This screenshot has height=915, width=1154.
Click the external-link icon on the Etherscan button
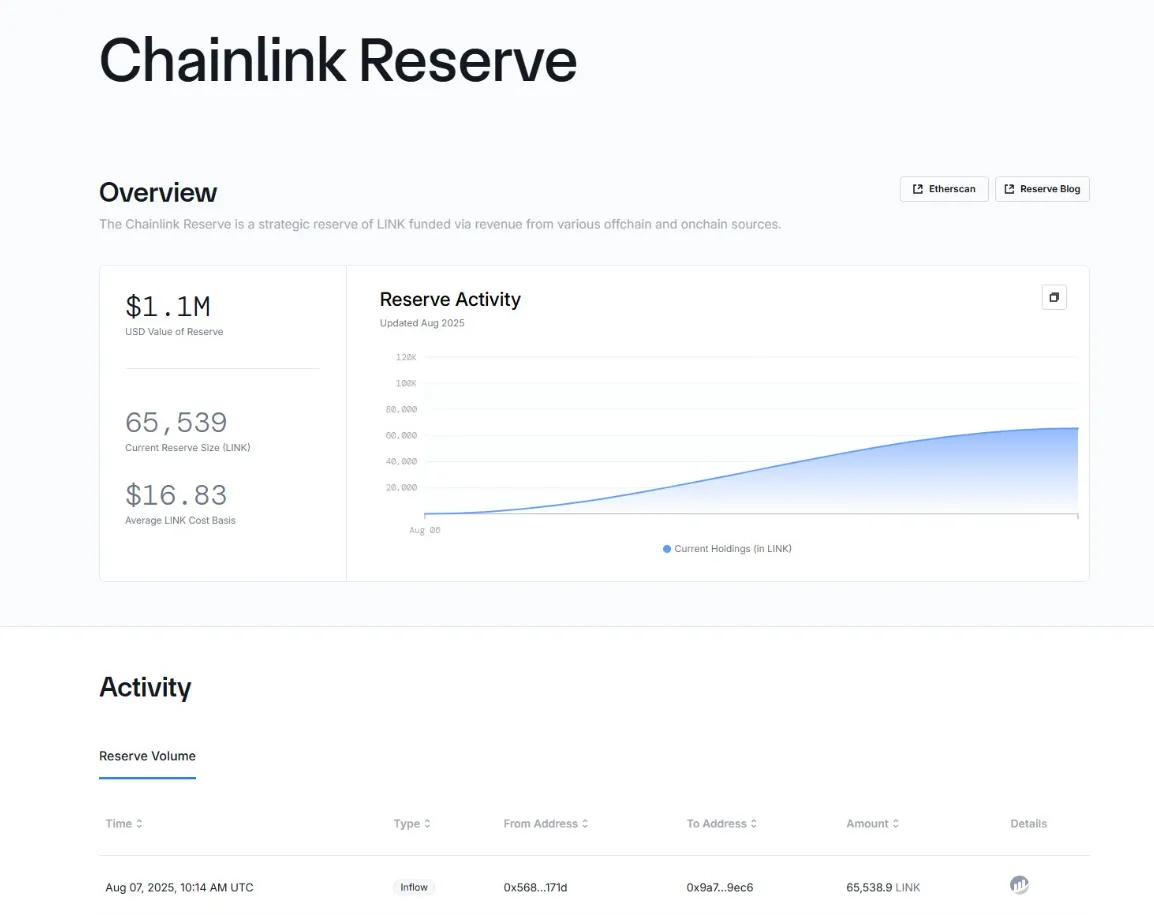(x=917, y=188)
